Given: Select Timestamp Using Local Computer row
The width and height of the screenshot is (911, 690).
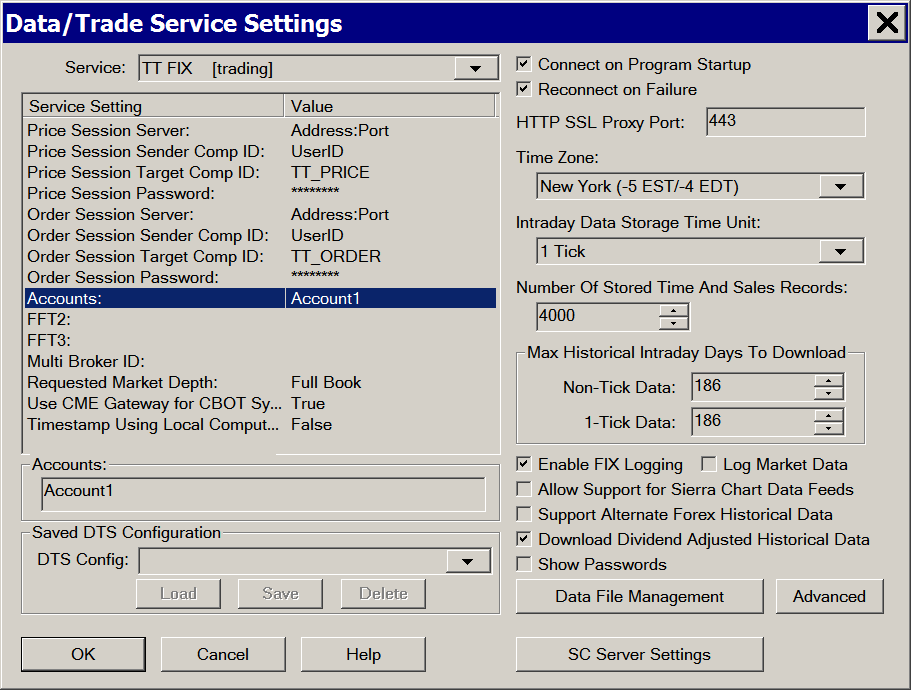Looking at the screenshot, I should (x=260, y=425).
